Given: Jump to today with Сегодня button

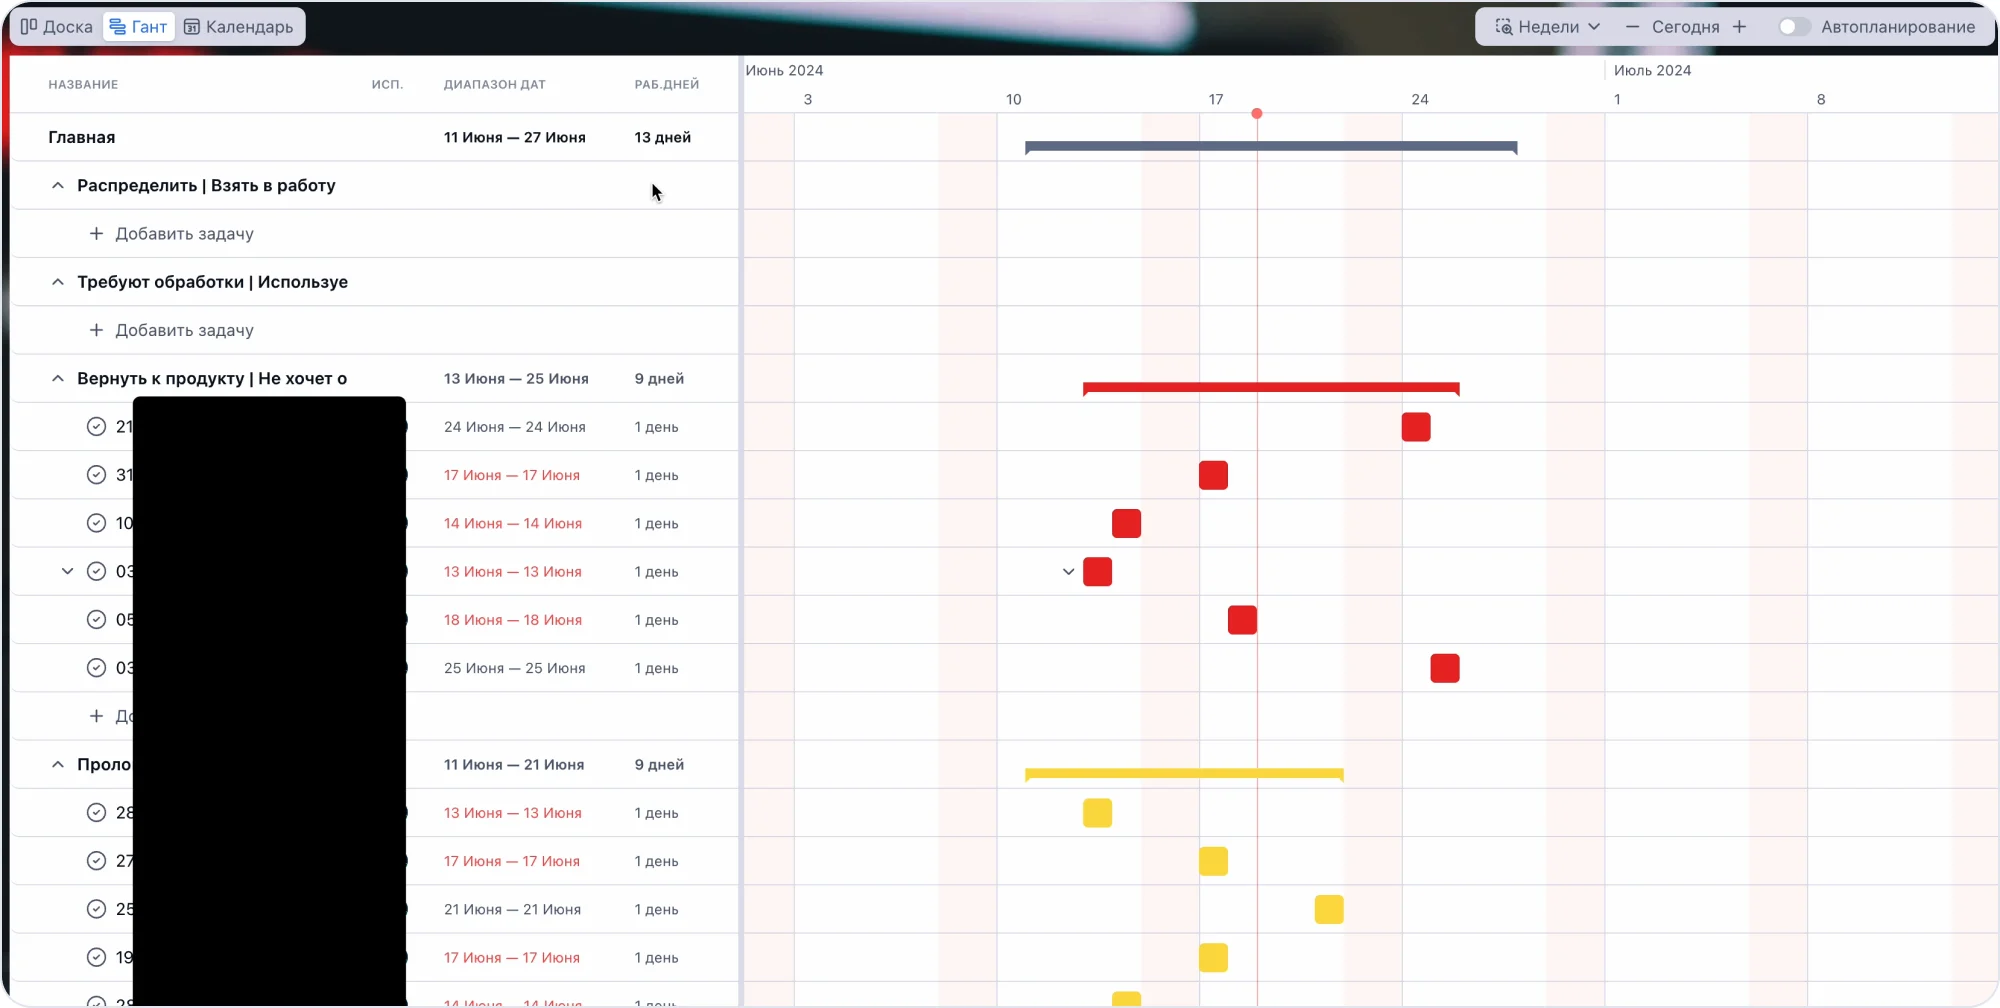Looking at the screenshot, I should coord(1685,27).
